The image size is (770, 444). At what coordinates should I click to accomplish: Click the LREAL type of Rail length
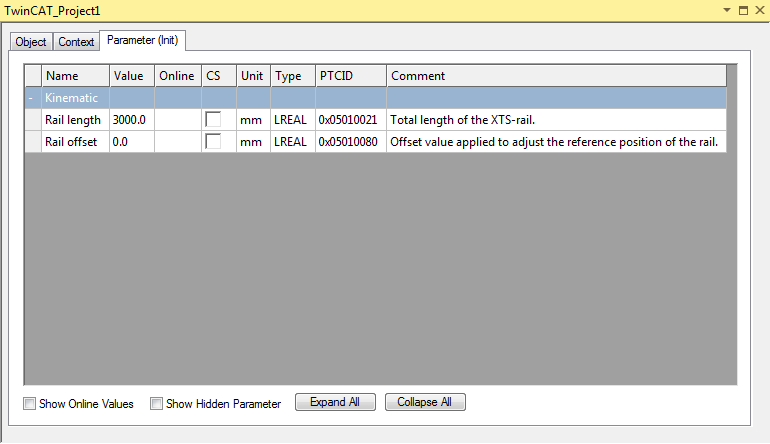coord(293,120)
